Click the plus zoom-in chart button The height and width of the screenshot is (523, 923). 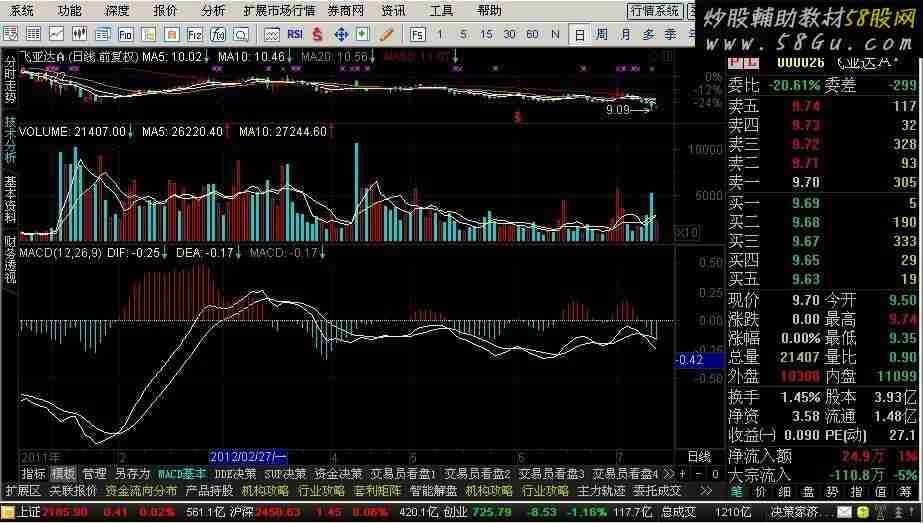click(x=682, y=473)
